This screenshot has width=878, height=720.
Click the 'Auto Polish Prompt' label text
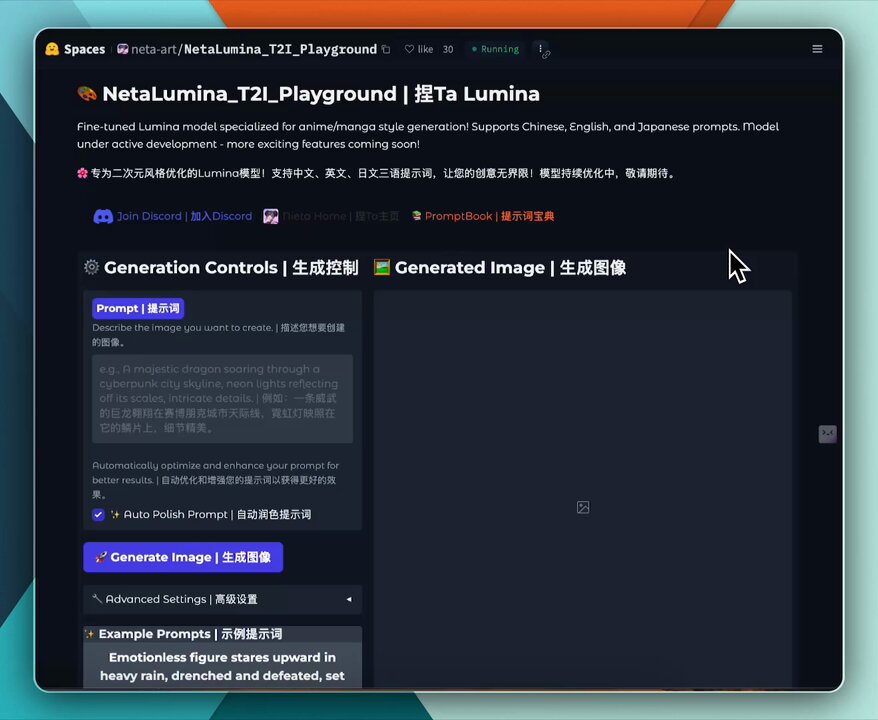[x=217, y=515]
